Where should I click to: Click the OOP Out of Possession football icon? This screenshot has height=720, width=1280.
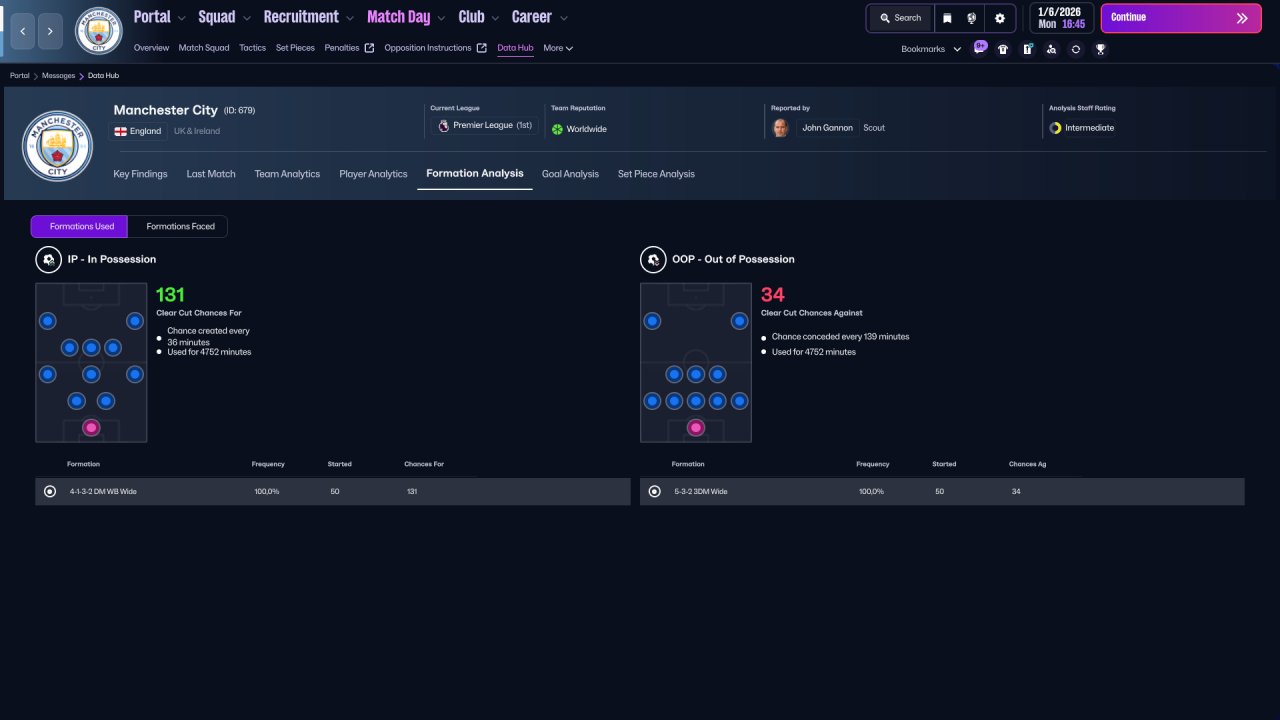pyautogui.click(x=652, y=260)
